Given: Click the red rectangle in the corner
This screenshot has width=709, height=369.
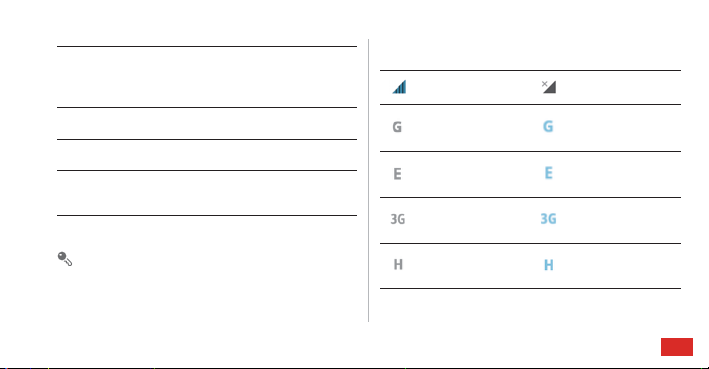Looking at the screenshot, I should pyautogui.click(x=677, y=347).
